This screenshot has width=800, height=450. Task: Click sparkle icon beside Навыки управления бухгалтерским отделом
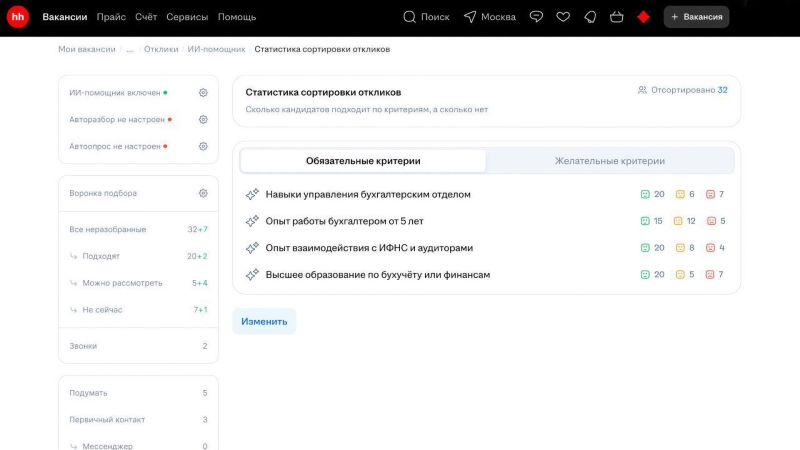[252, 194]
